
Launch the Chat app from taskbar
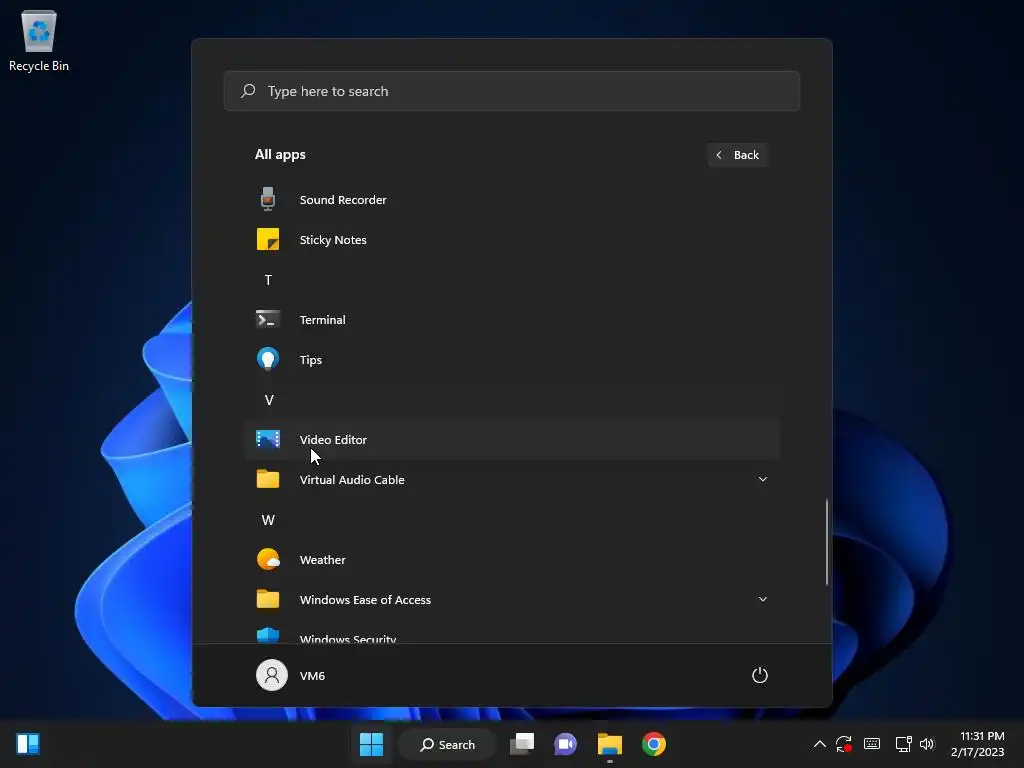point(566,744)
